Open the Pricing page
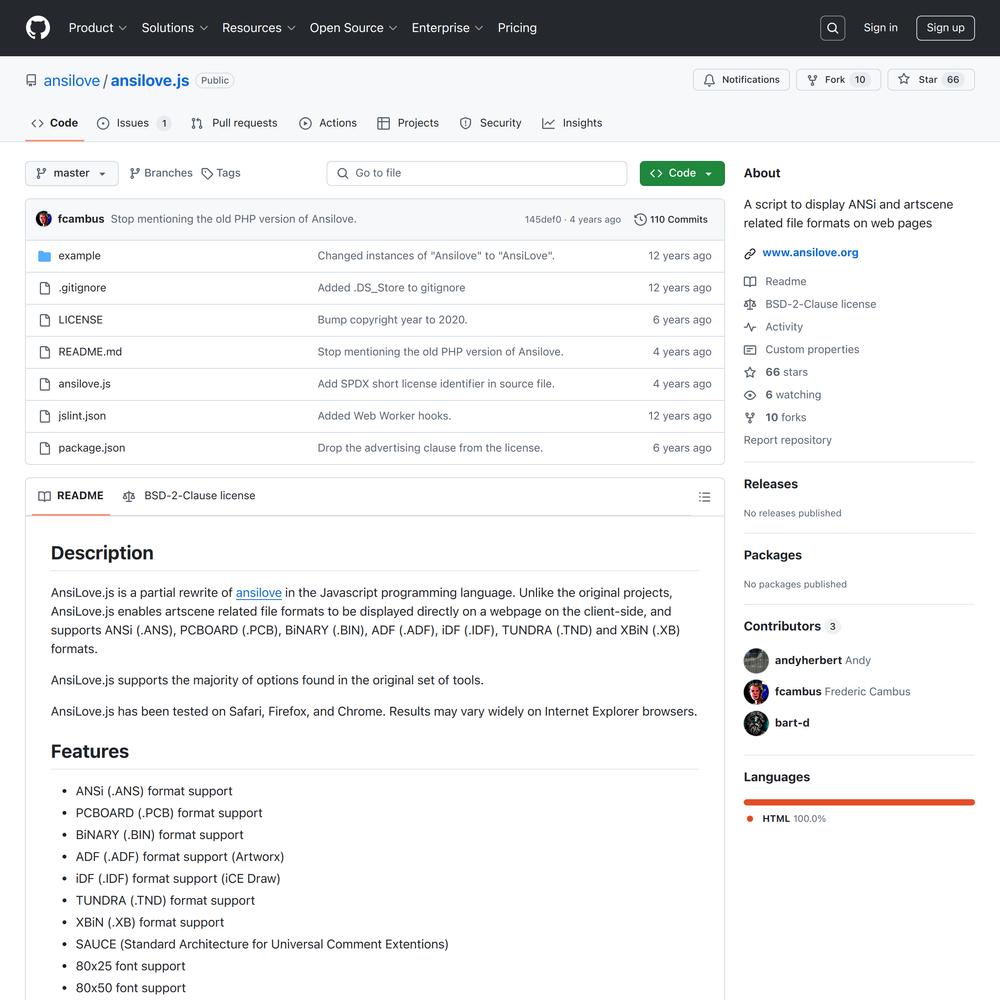Image resolution: width=1000 pixels, height=1000 pixels. 517,28
